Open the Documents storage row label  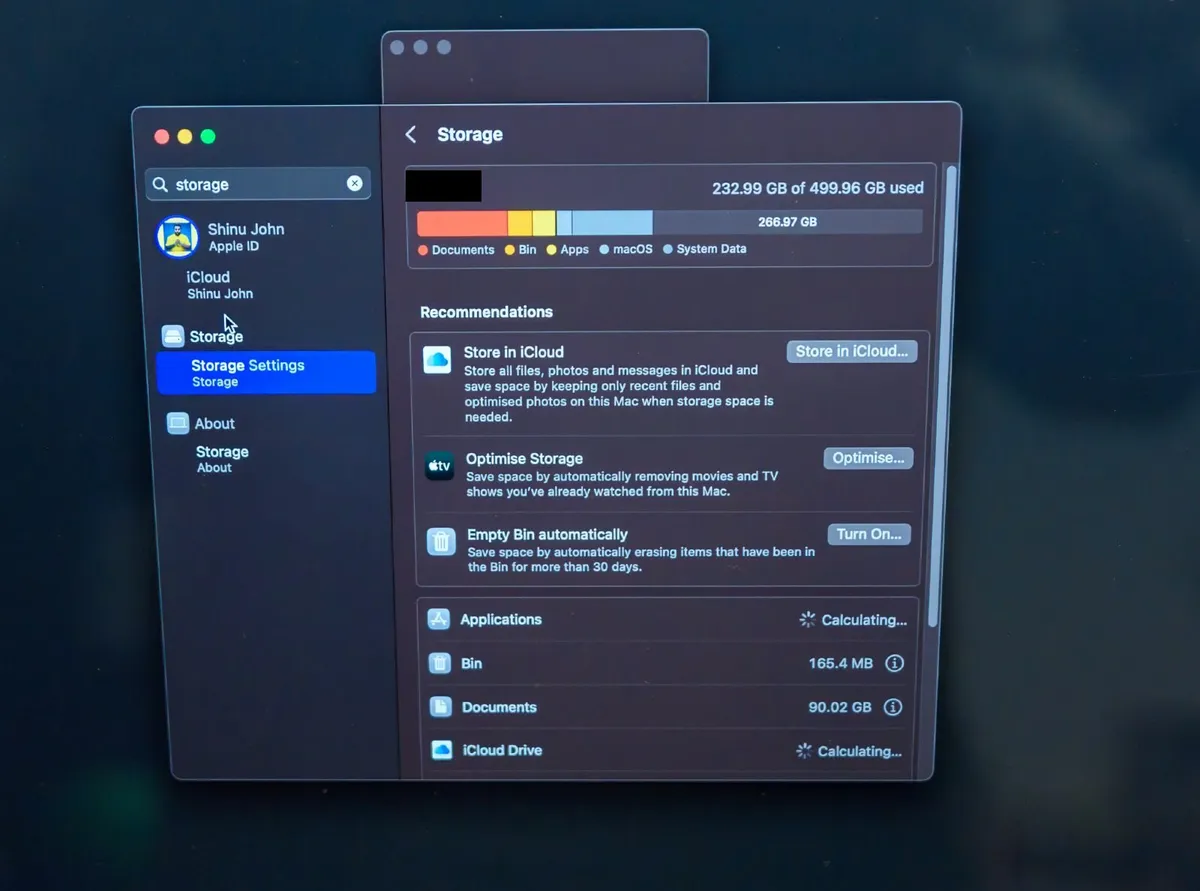(499, 707)
